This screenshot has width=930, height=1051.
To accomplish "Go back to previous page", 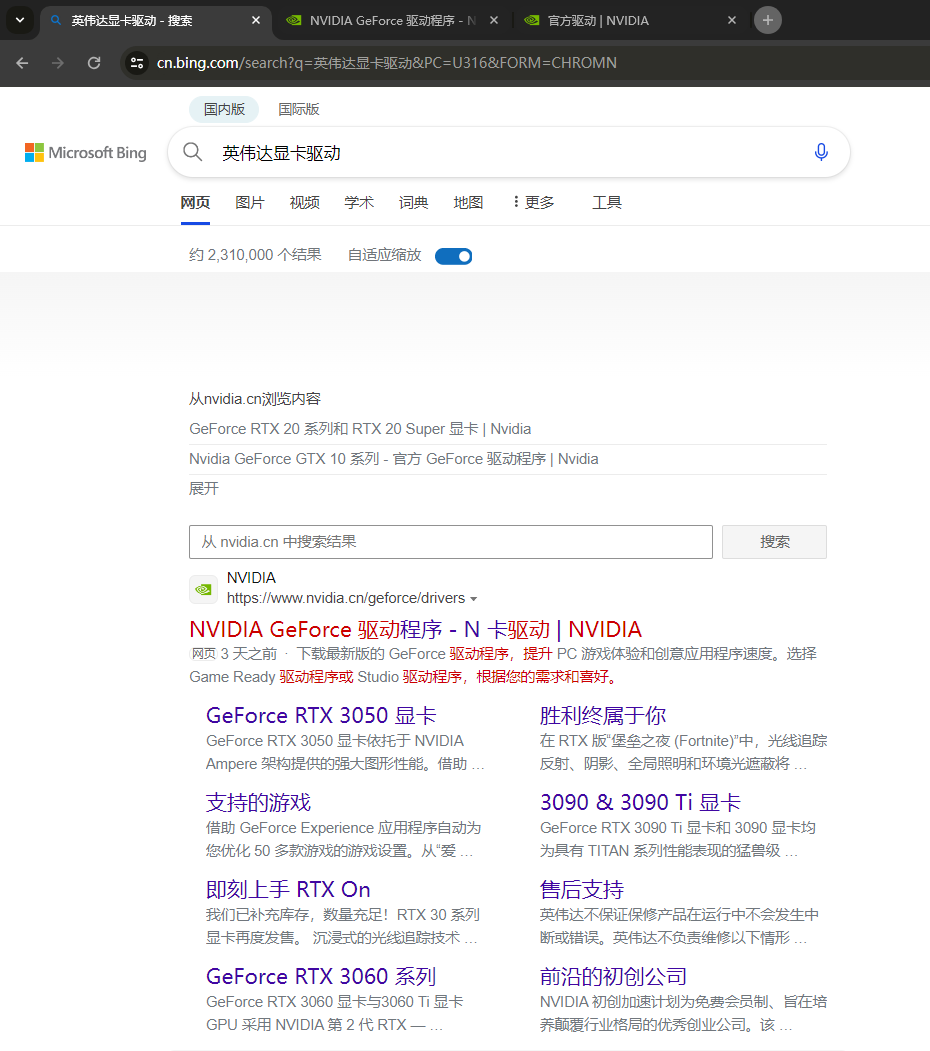I will [x=22, y=63].
